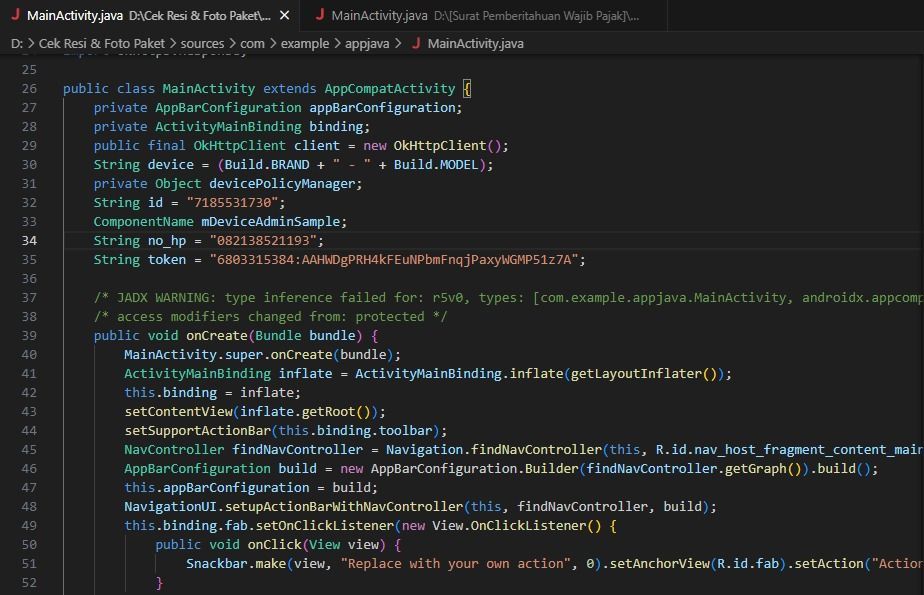Open 'appjava' breadcrumb segment
Screen dimensions: 924x595
point(367,44)
